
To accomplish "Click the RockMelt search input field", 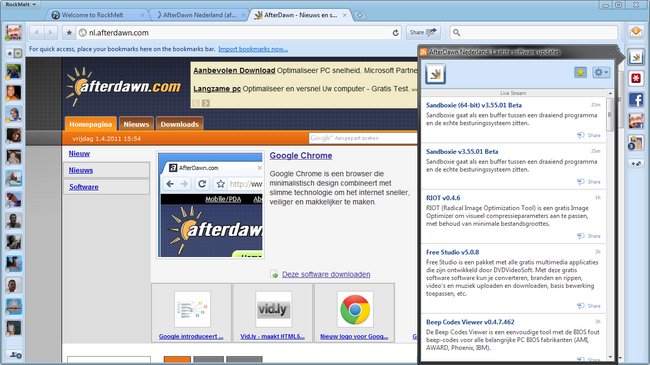I will click(534, 32).
